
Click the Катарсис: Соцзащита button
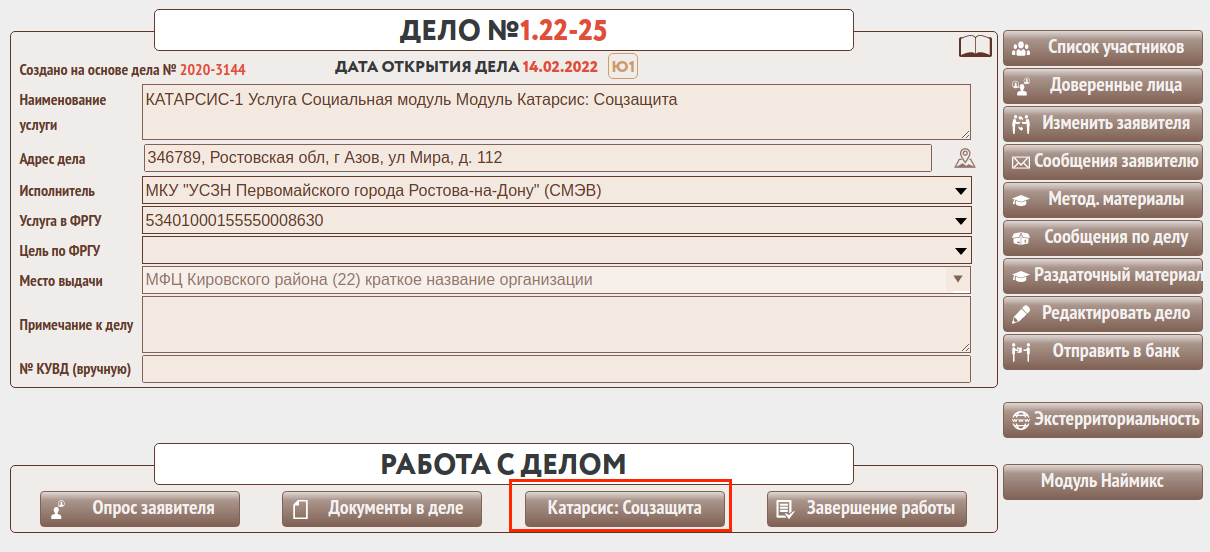coord(624,508)
